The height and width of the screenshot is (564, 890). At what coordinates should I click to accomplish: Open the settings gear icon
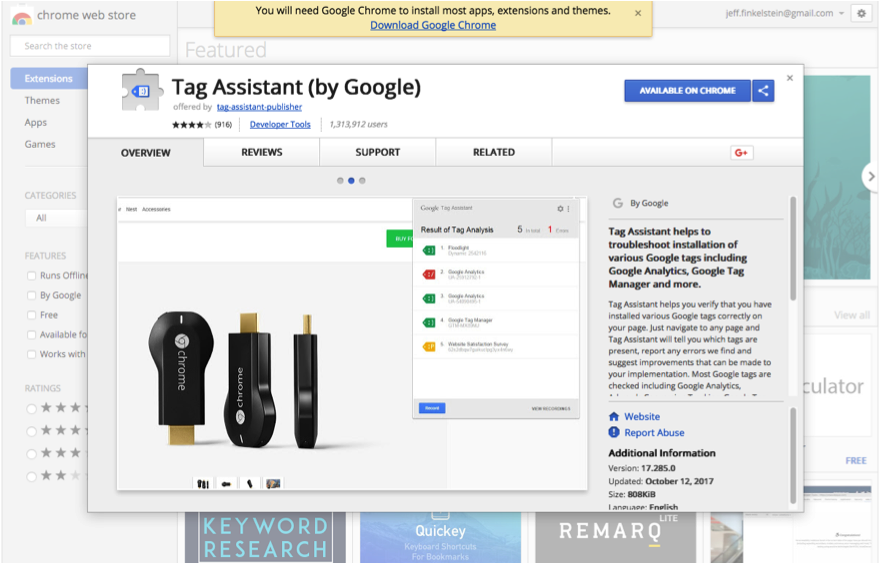click(x=861, y=14)
